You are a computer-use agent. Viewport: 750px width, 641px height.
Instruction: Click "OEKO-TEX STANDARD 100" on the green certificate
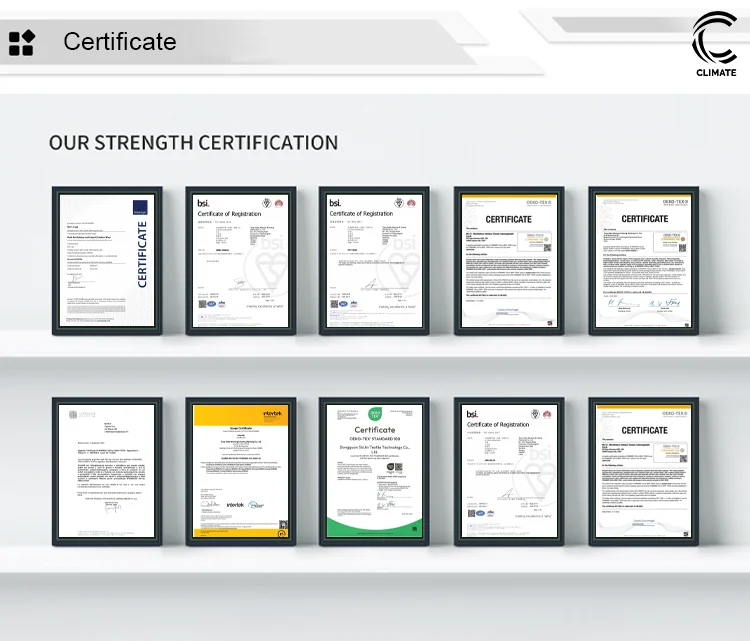point(375,439)
